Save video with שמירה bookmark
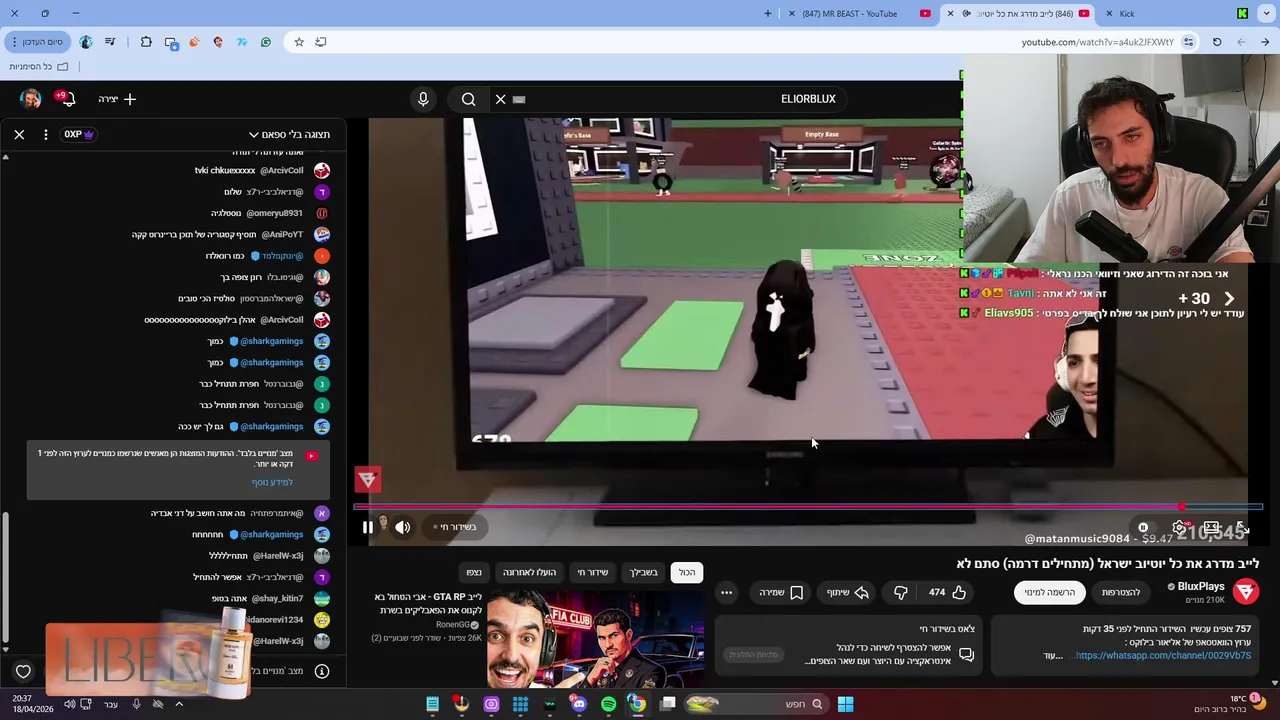The image size is (1280, 720). (780, 592)
